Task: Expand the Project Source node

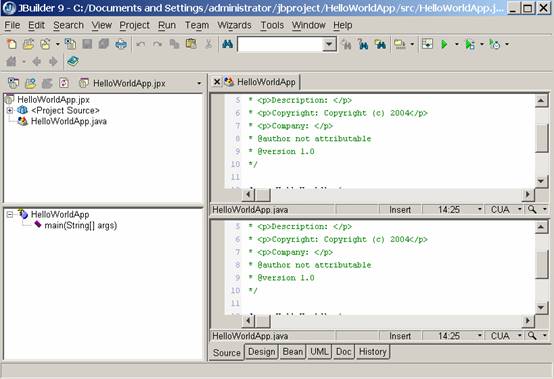Action: coord(10,111)
